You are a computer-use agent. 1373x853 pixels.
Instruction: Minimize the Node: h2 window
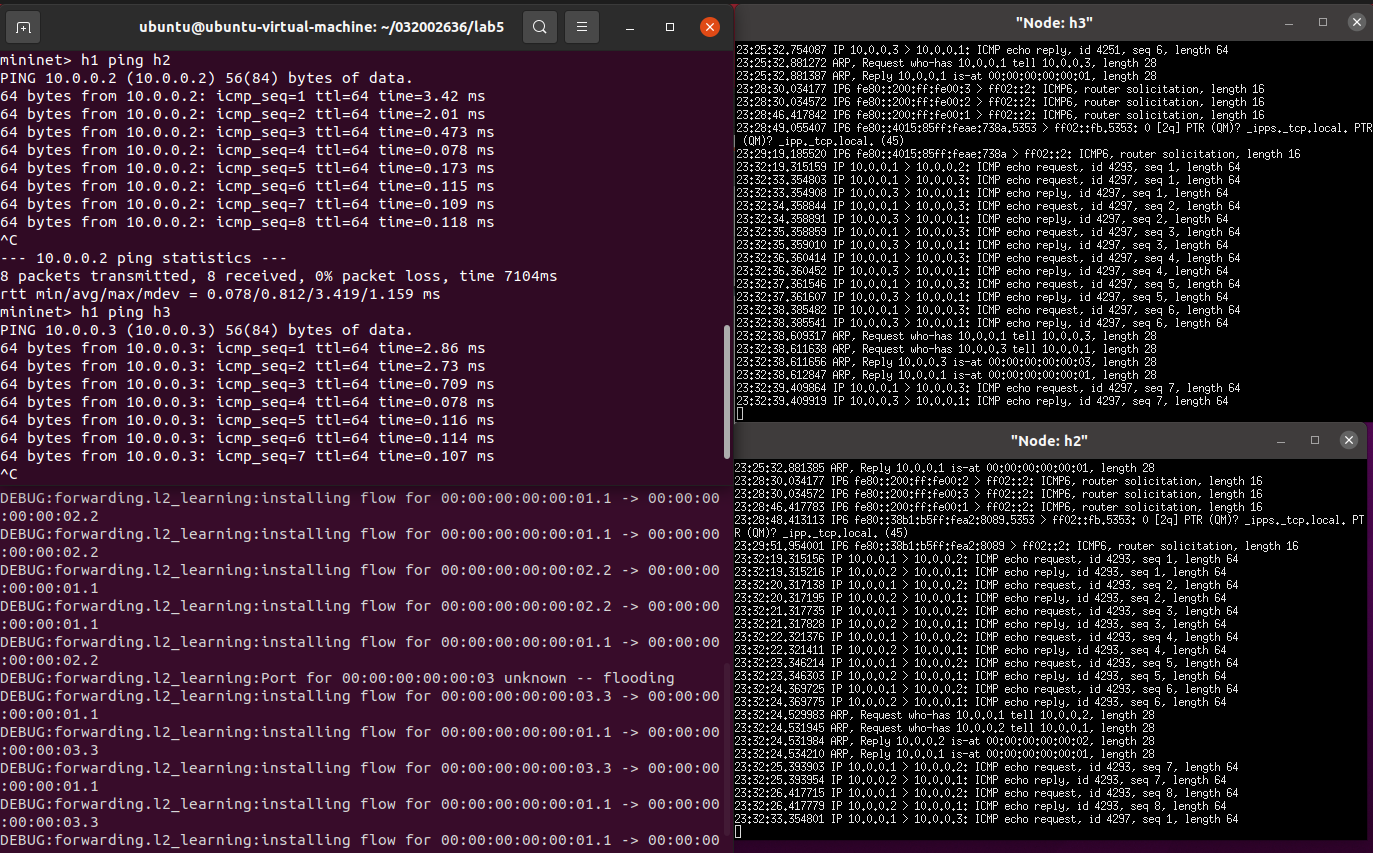(x=1283, y=440)
